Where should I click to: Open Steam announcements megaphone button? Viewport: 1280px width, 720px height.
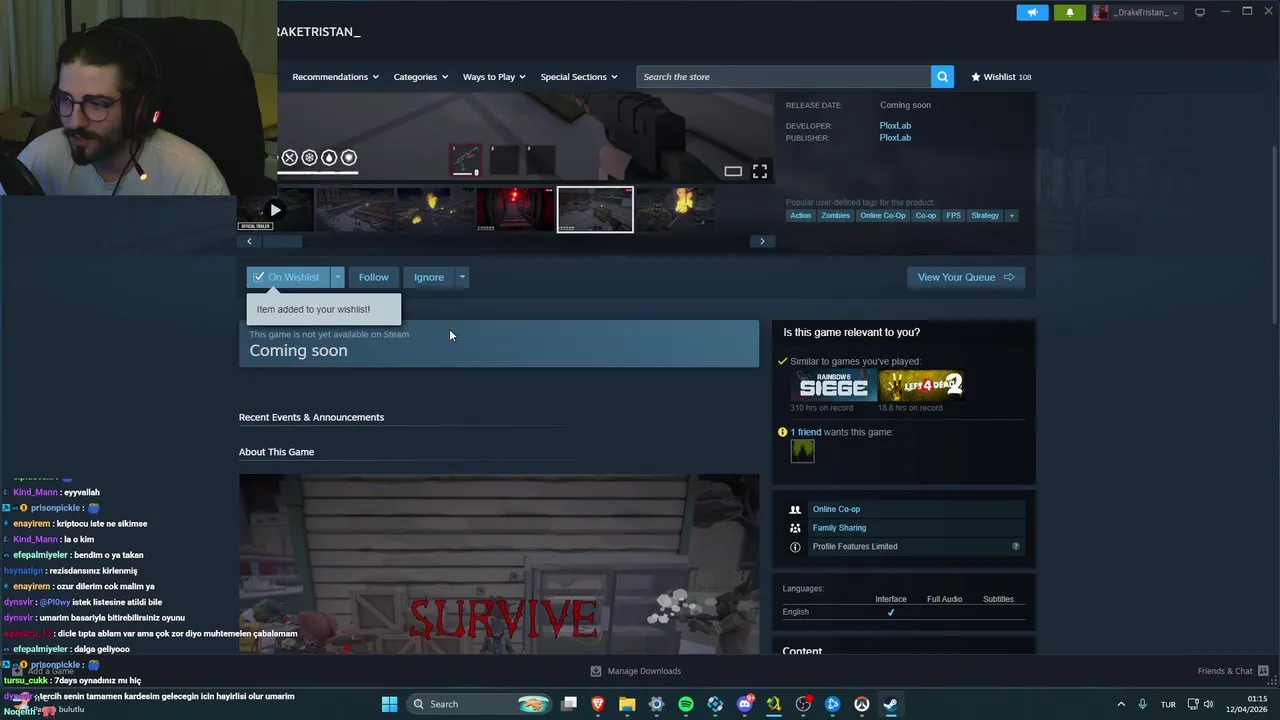(x=1032, y=12)
